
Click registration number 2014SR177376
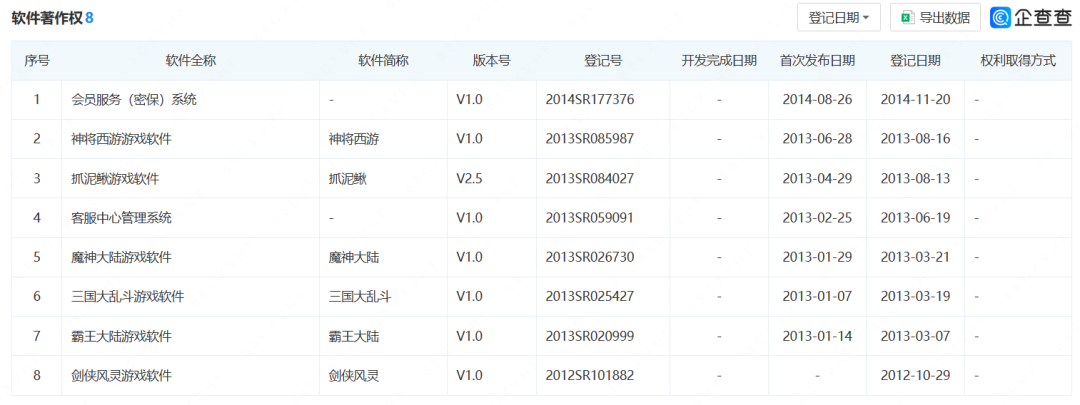590,100
